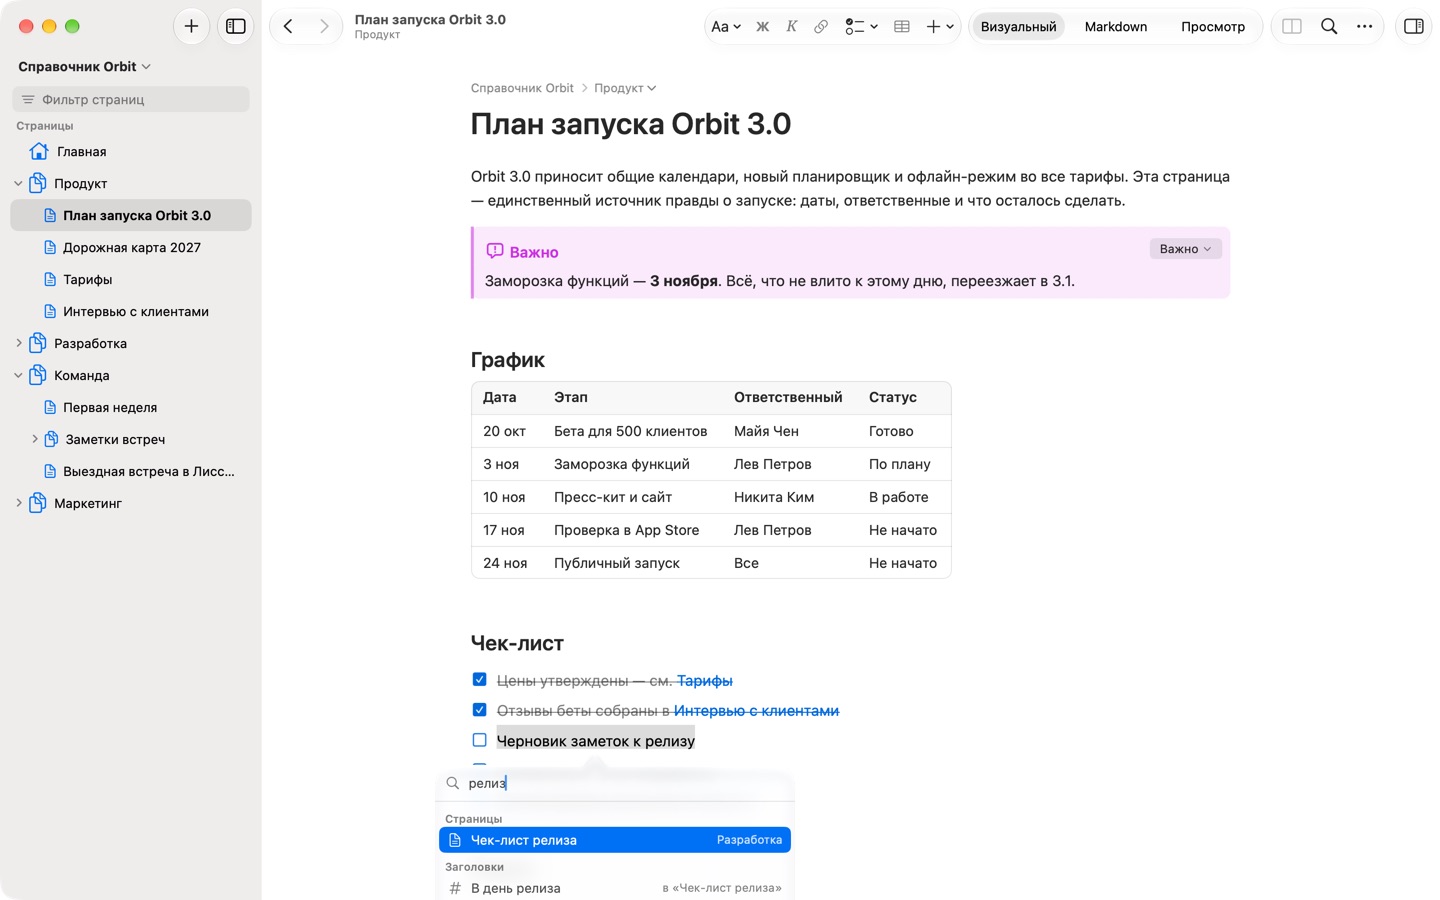Toggle the right inspector panel
Viewport: 1440px width, 900px height.
point(1414,27)
